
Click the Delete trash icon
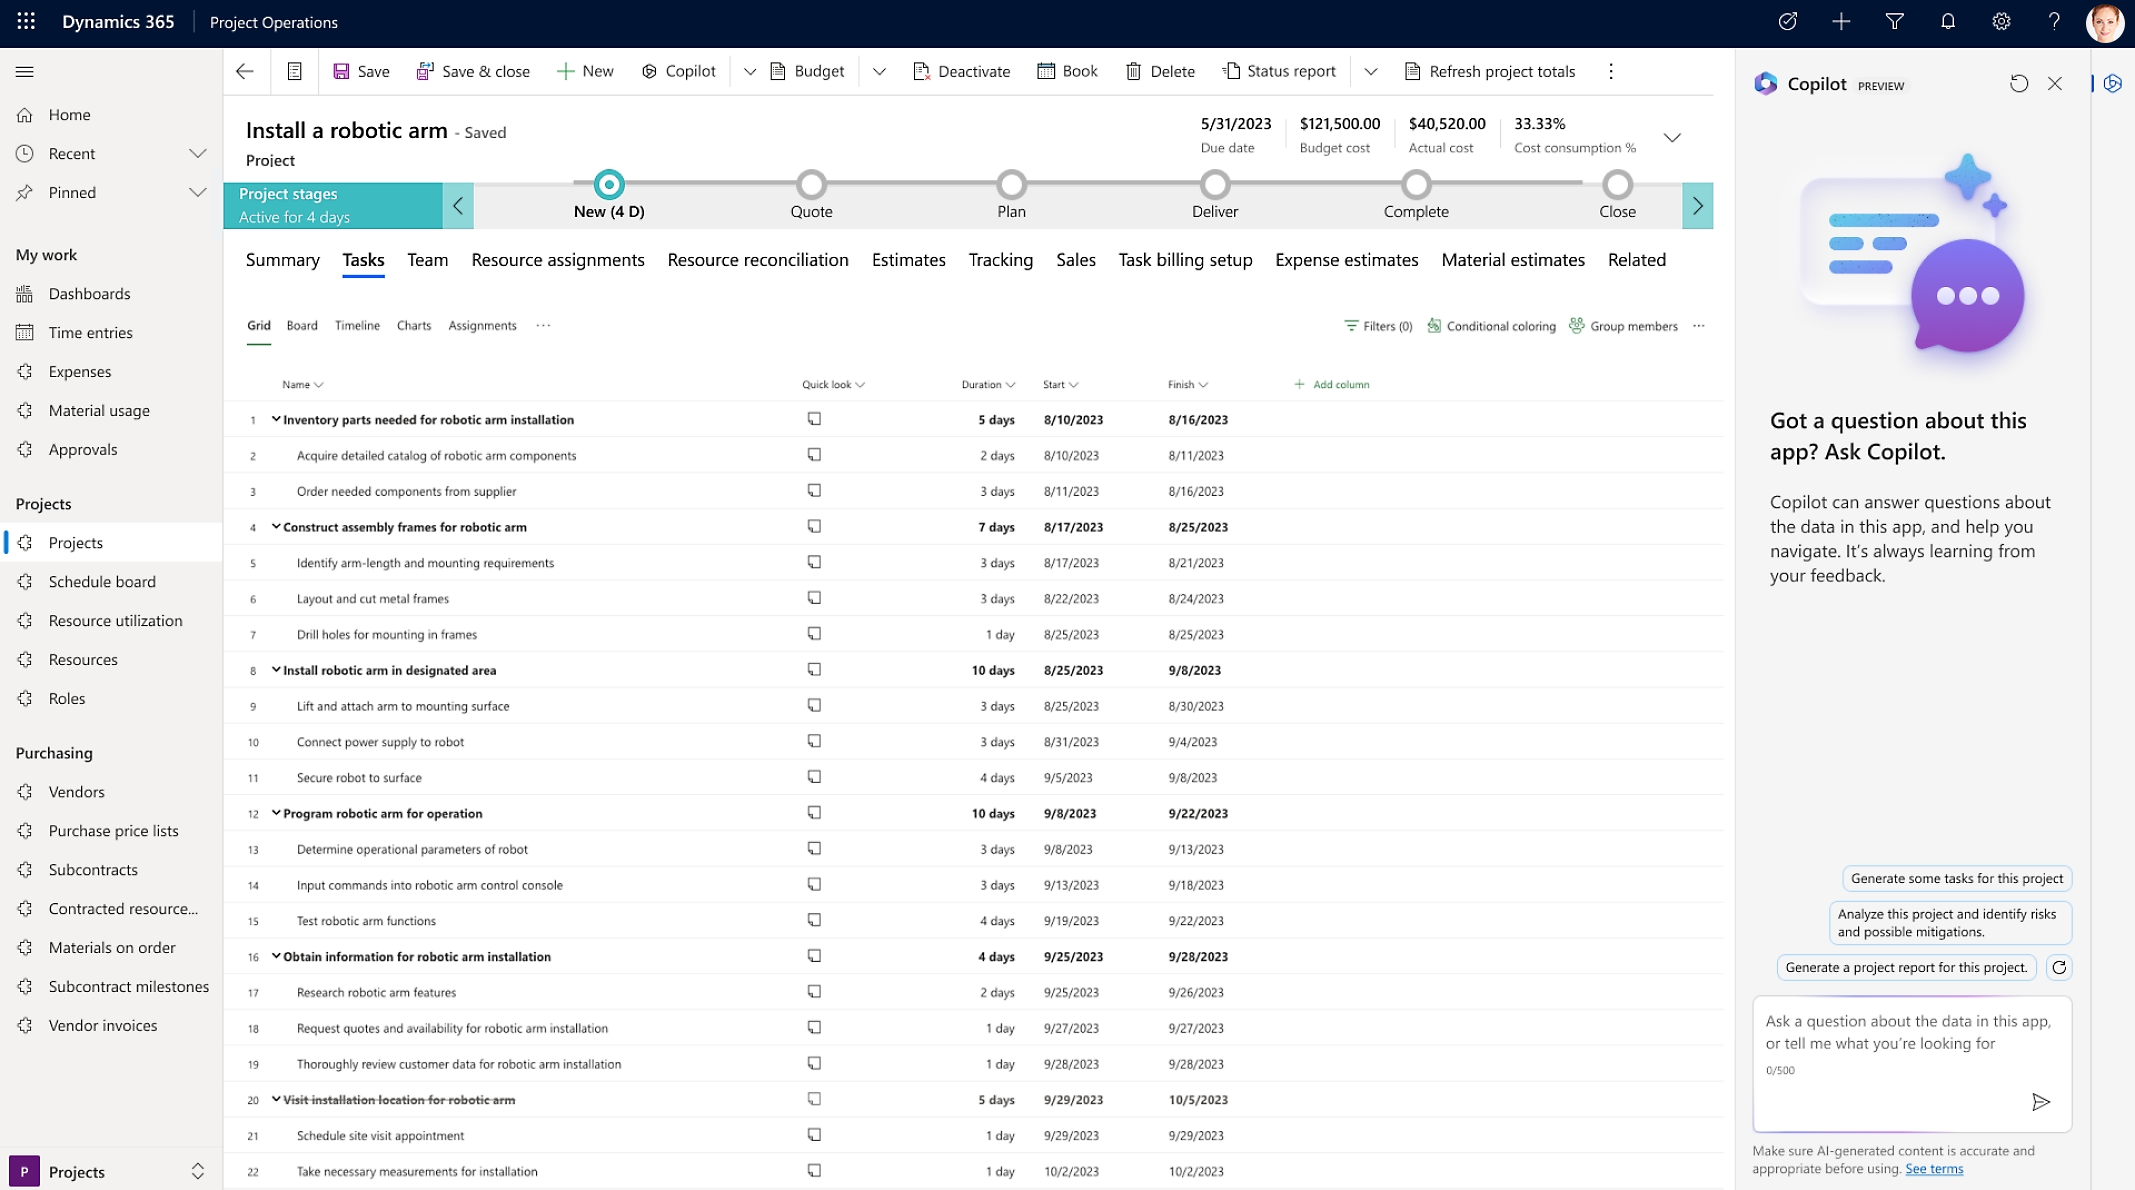coord(1133,71)
